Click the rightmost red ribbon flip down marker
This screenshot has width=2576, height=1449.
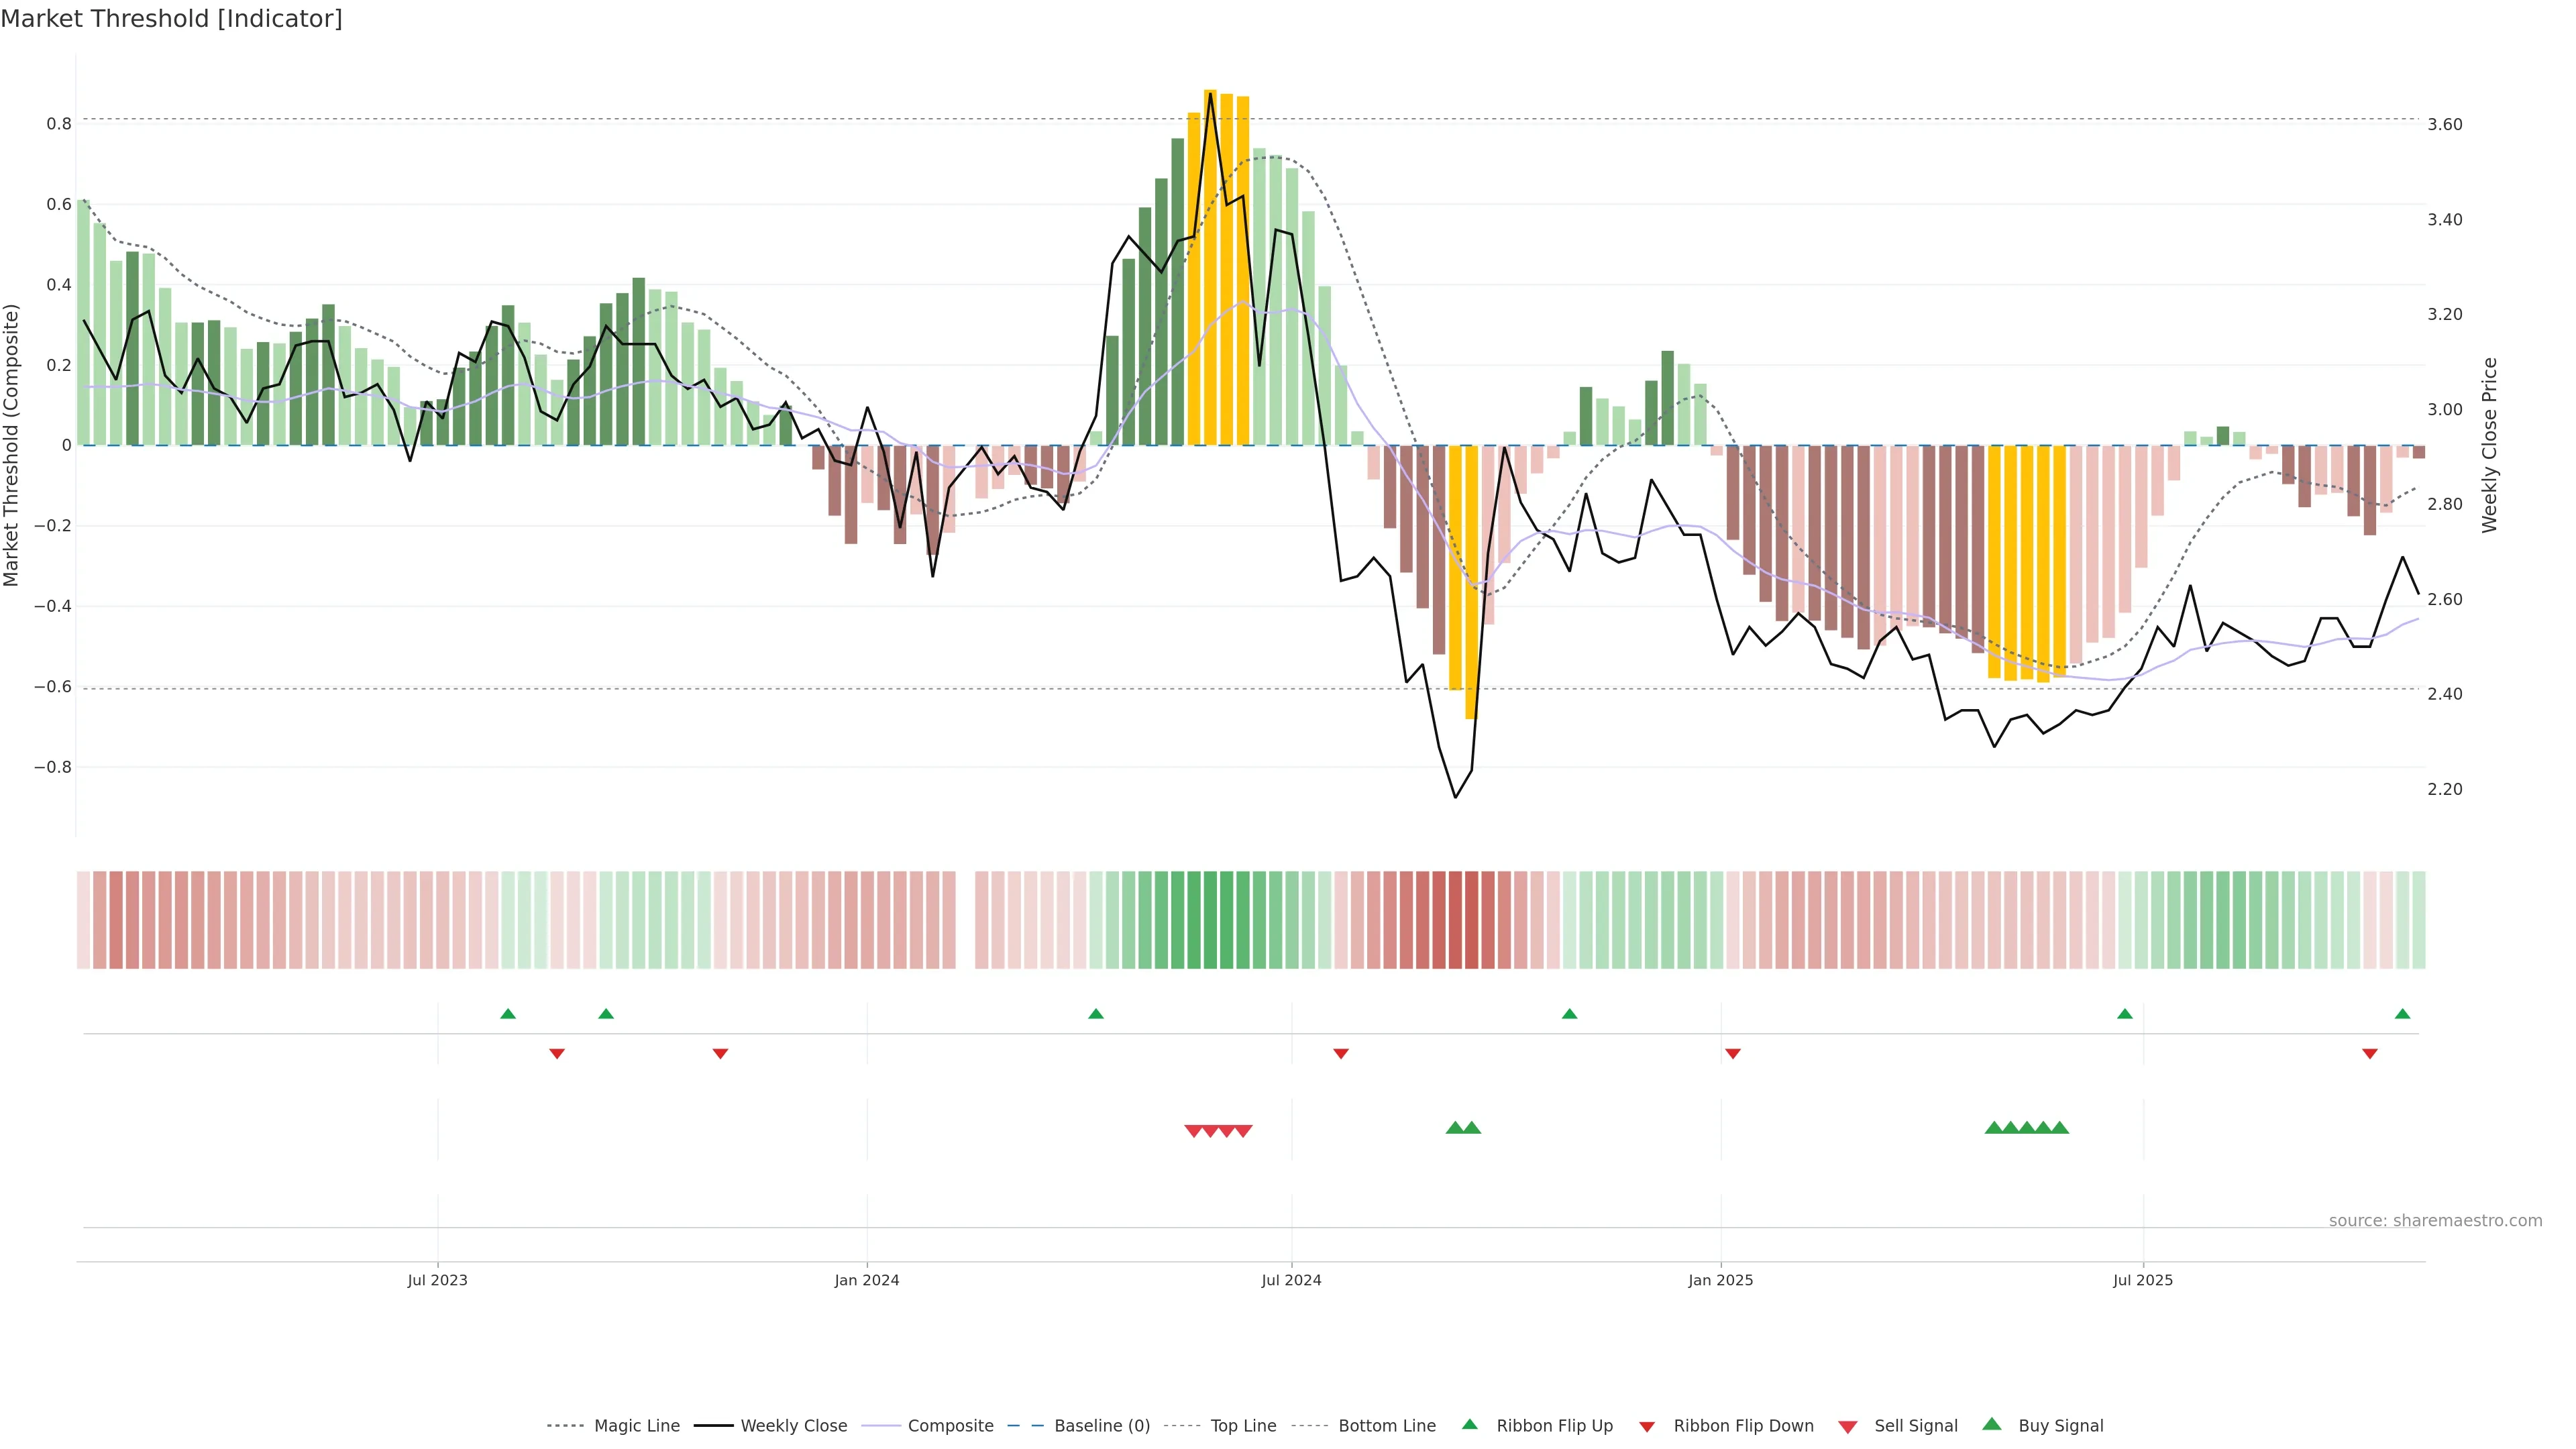coord(2370,1053)
